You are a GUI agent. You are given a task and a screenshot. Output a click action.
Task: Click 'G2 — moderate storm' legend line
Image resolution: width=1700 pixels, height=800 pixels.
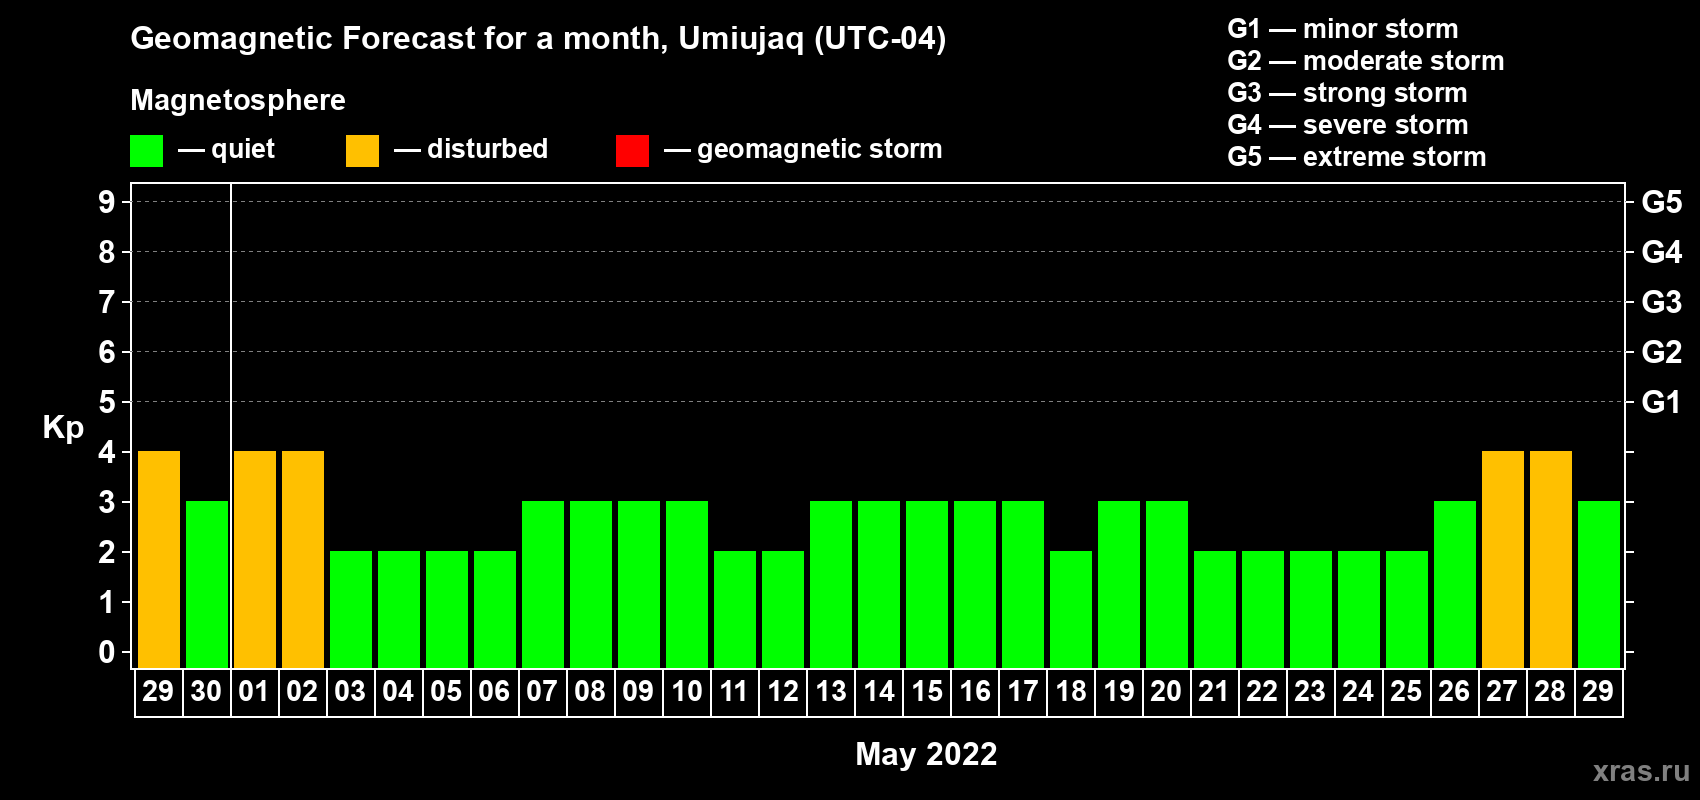1366,61
